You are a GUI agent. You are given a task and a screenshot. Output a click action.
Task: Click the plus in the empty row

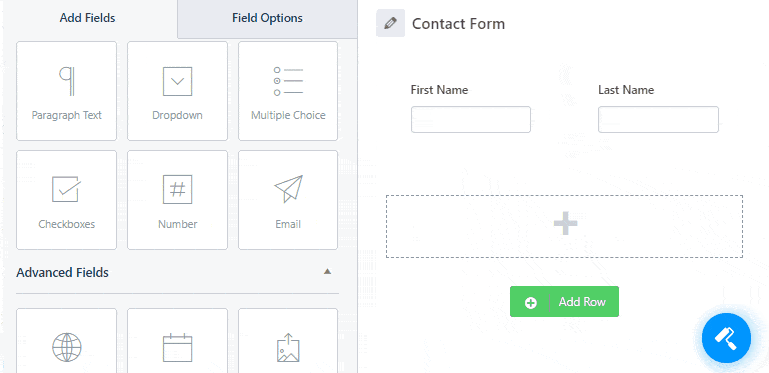pyautogui.click(x=565, y=224)
